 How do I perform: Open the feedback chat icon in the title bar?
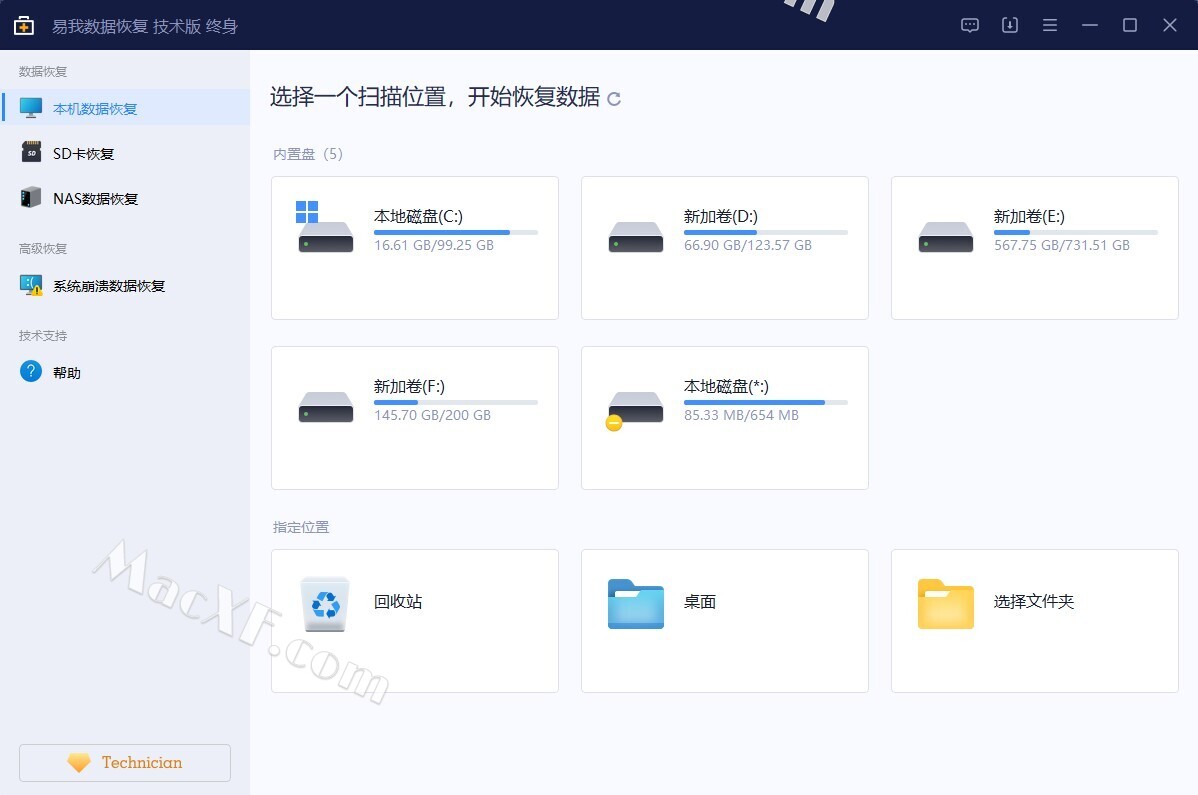[x=970, y=25]
